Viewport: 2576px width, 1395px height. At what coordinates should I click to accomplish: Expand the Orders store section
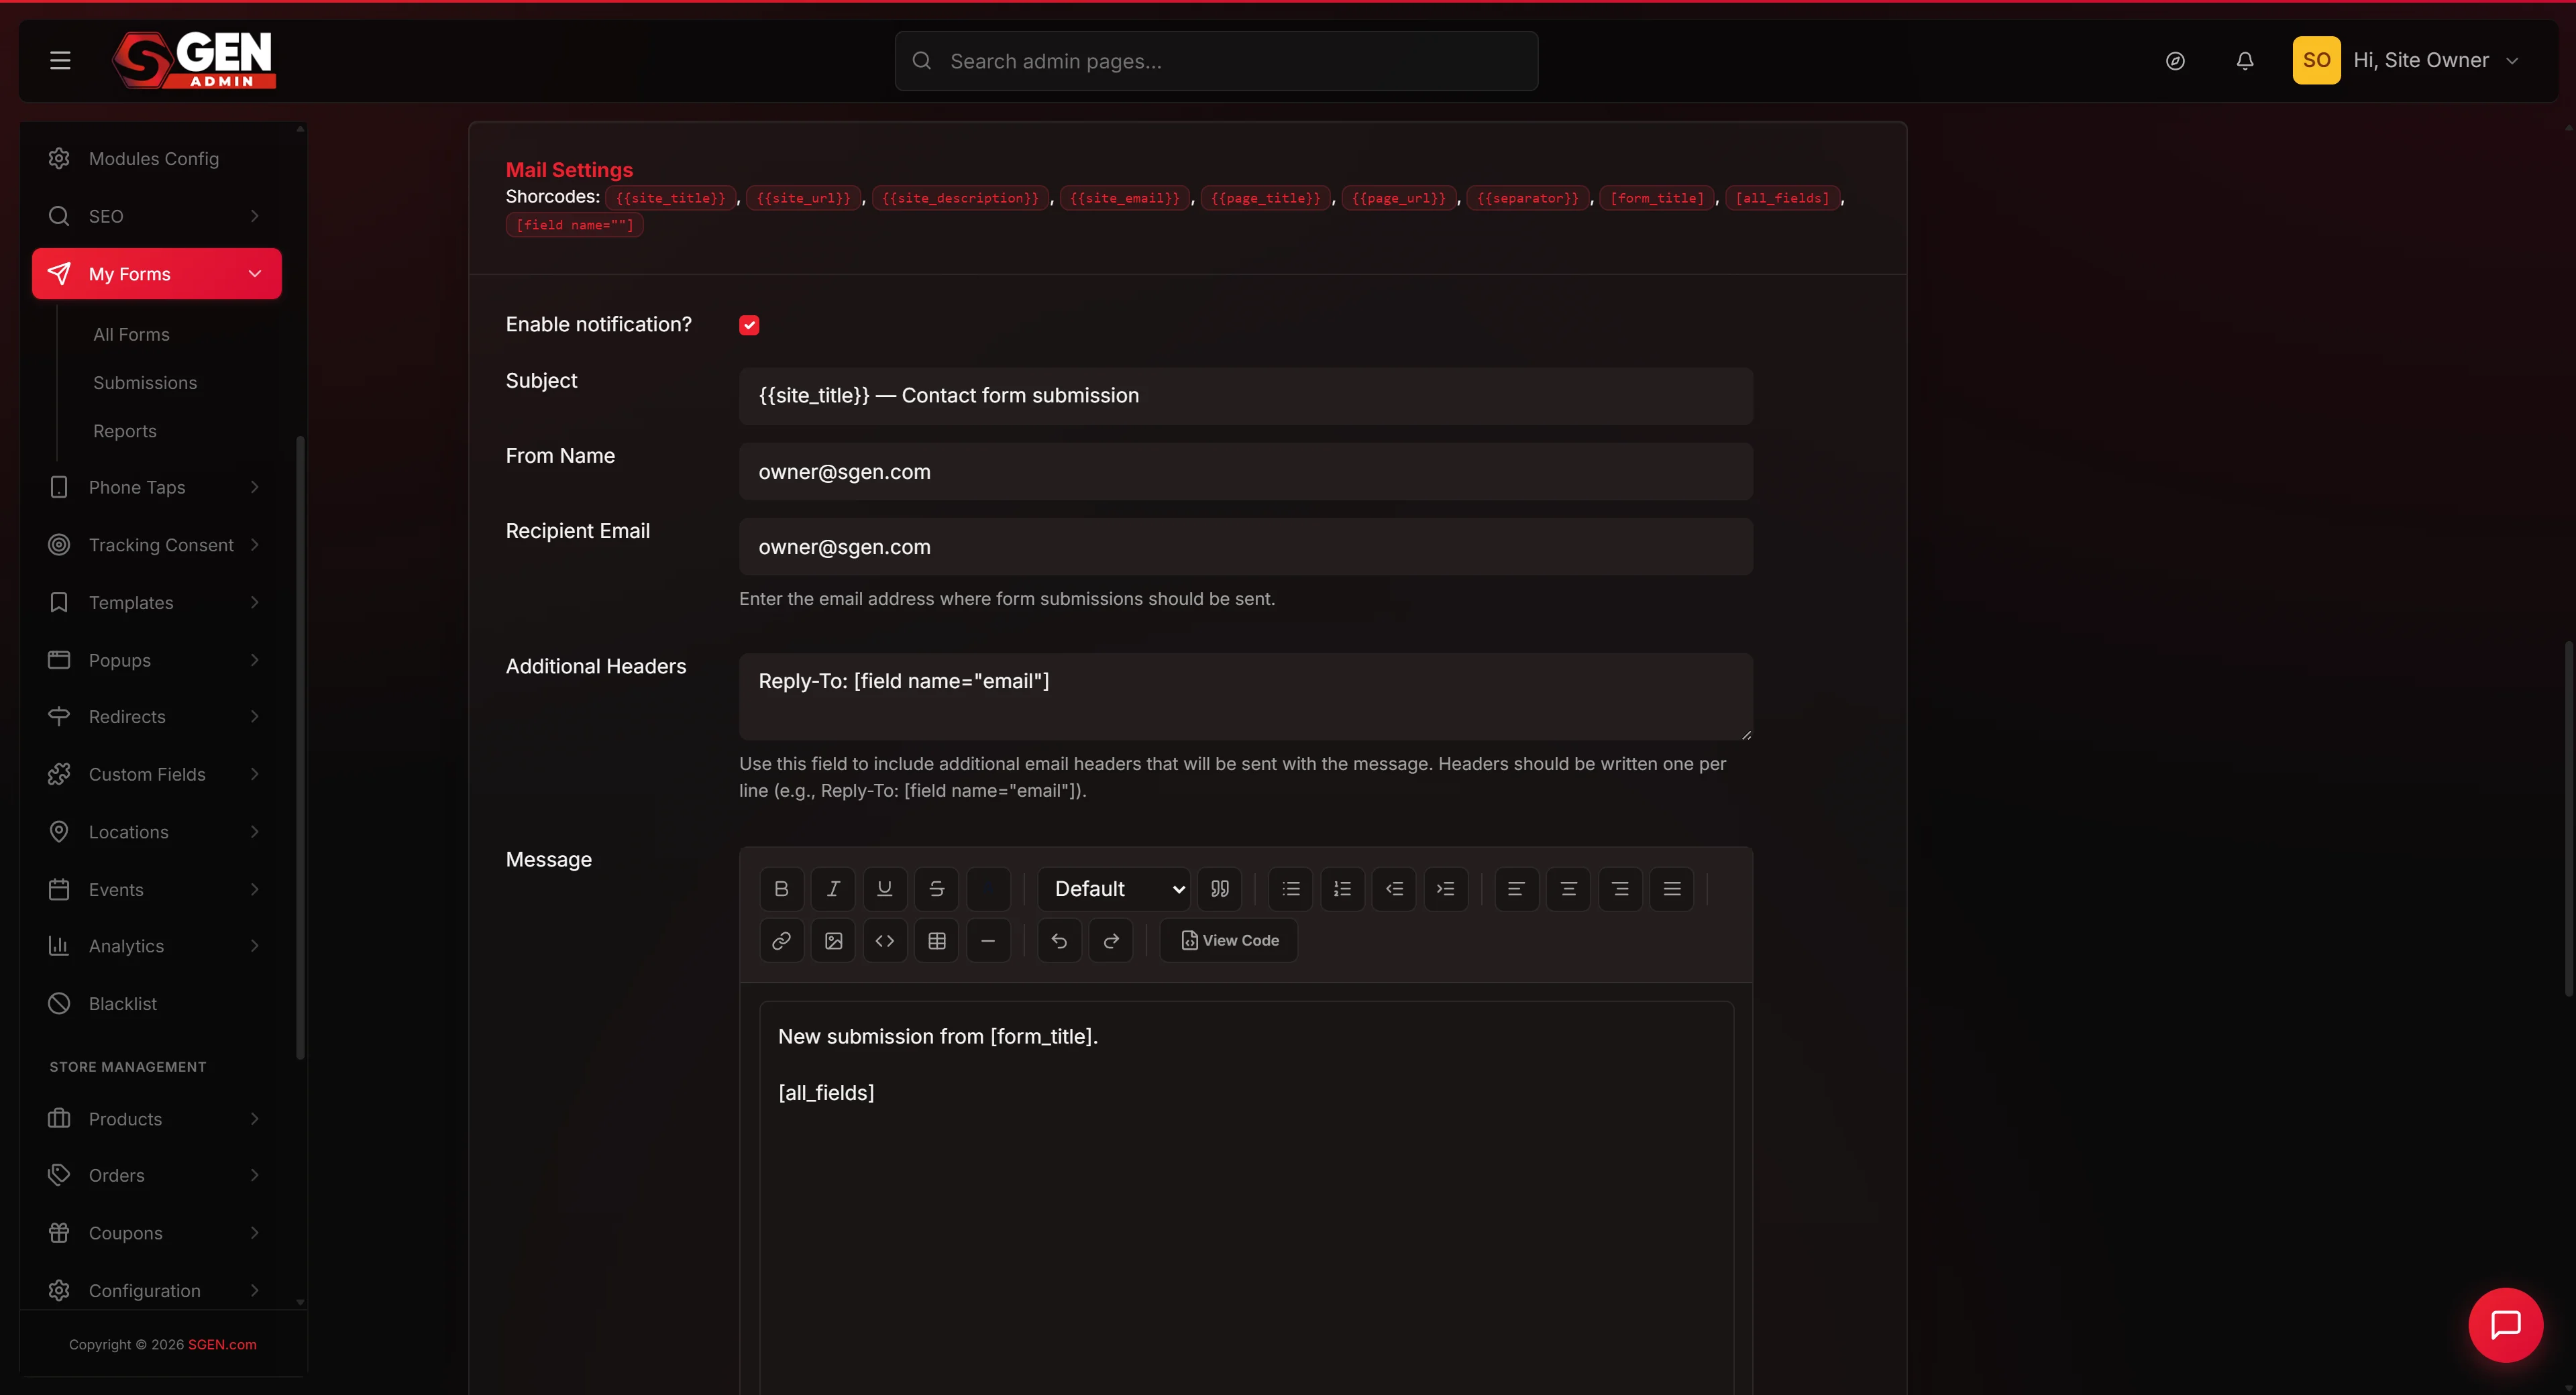click(157, 1176)
